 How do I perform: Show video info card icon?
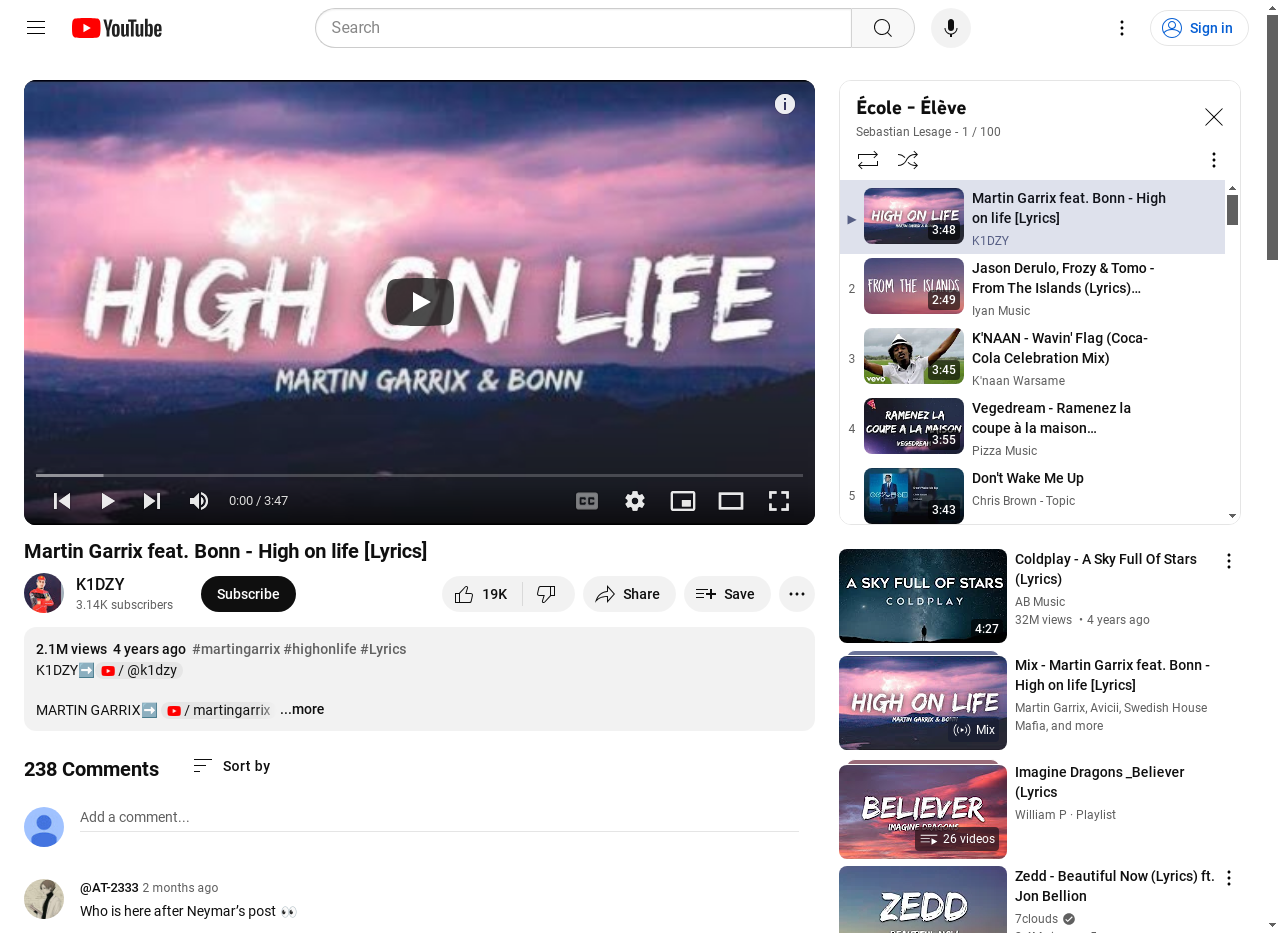click(785, 104)
